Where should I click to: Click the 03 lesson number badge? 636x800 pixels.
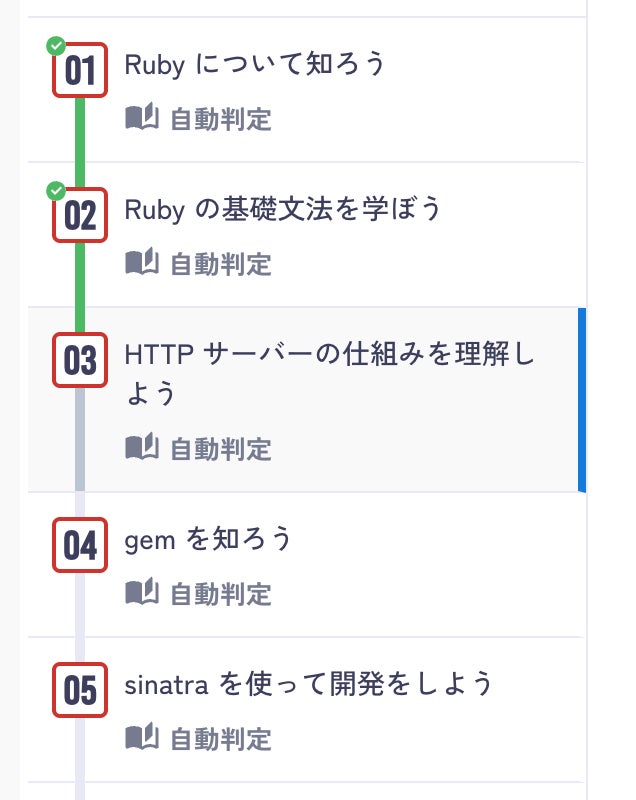coord(79,361)
